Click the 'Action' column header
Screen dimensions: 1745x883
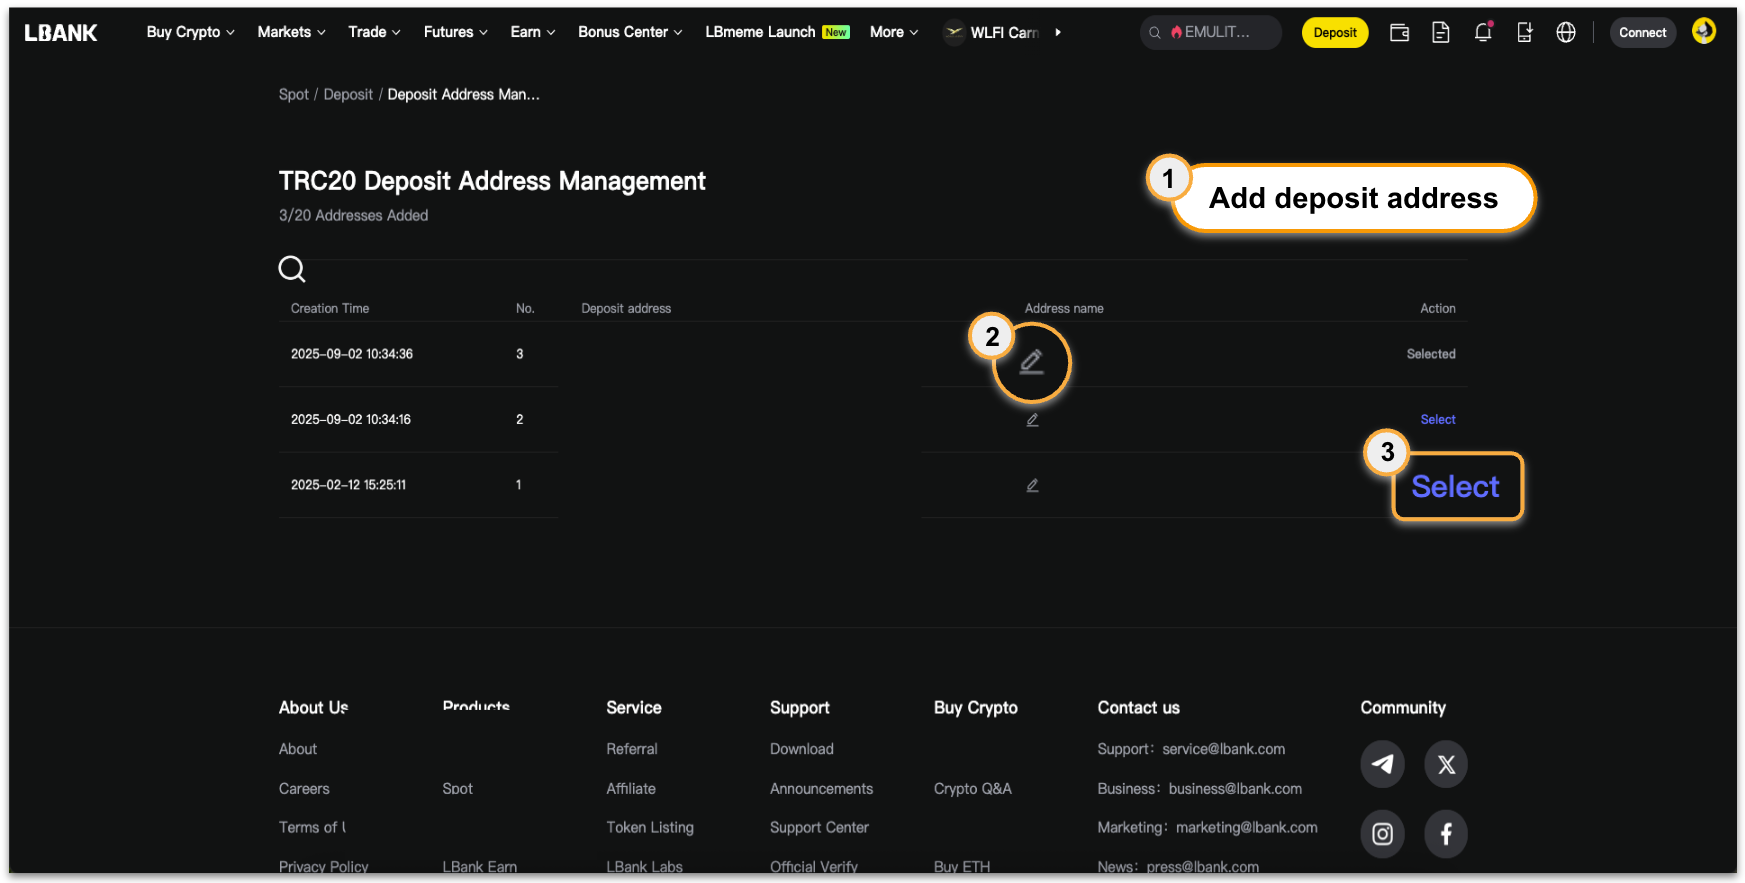1438,309
